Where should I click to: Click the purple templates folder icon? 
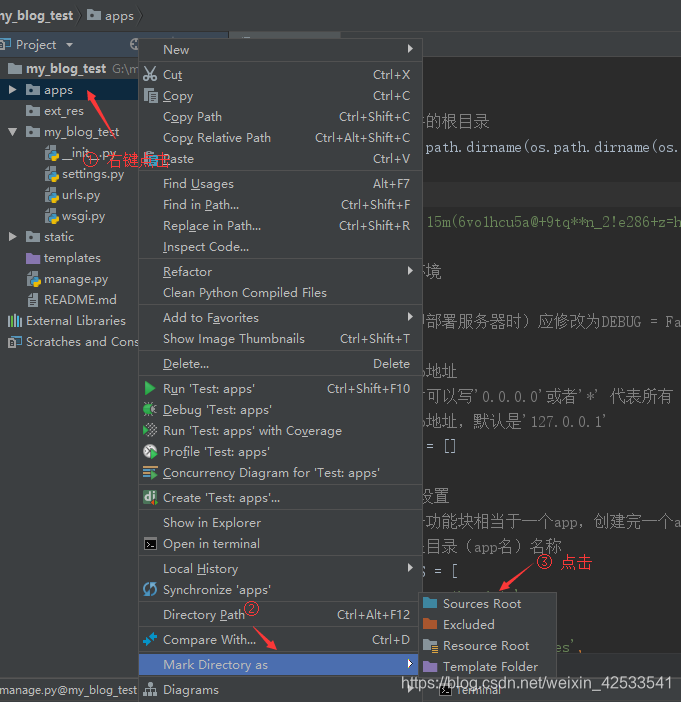[33, 258]
